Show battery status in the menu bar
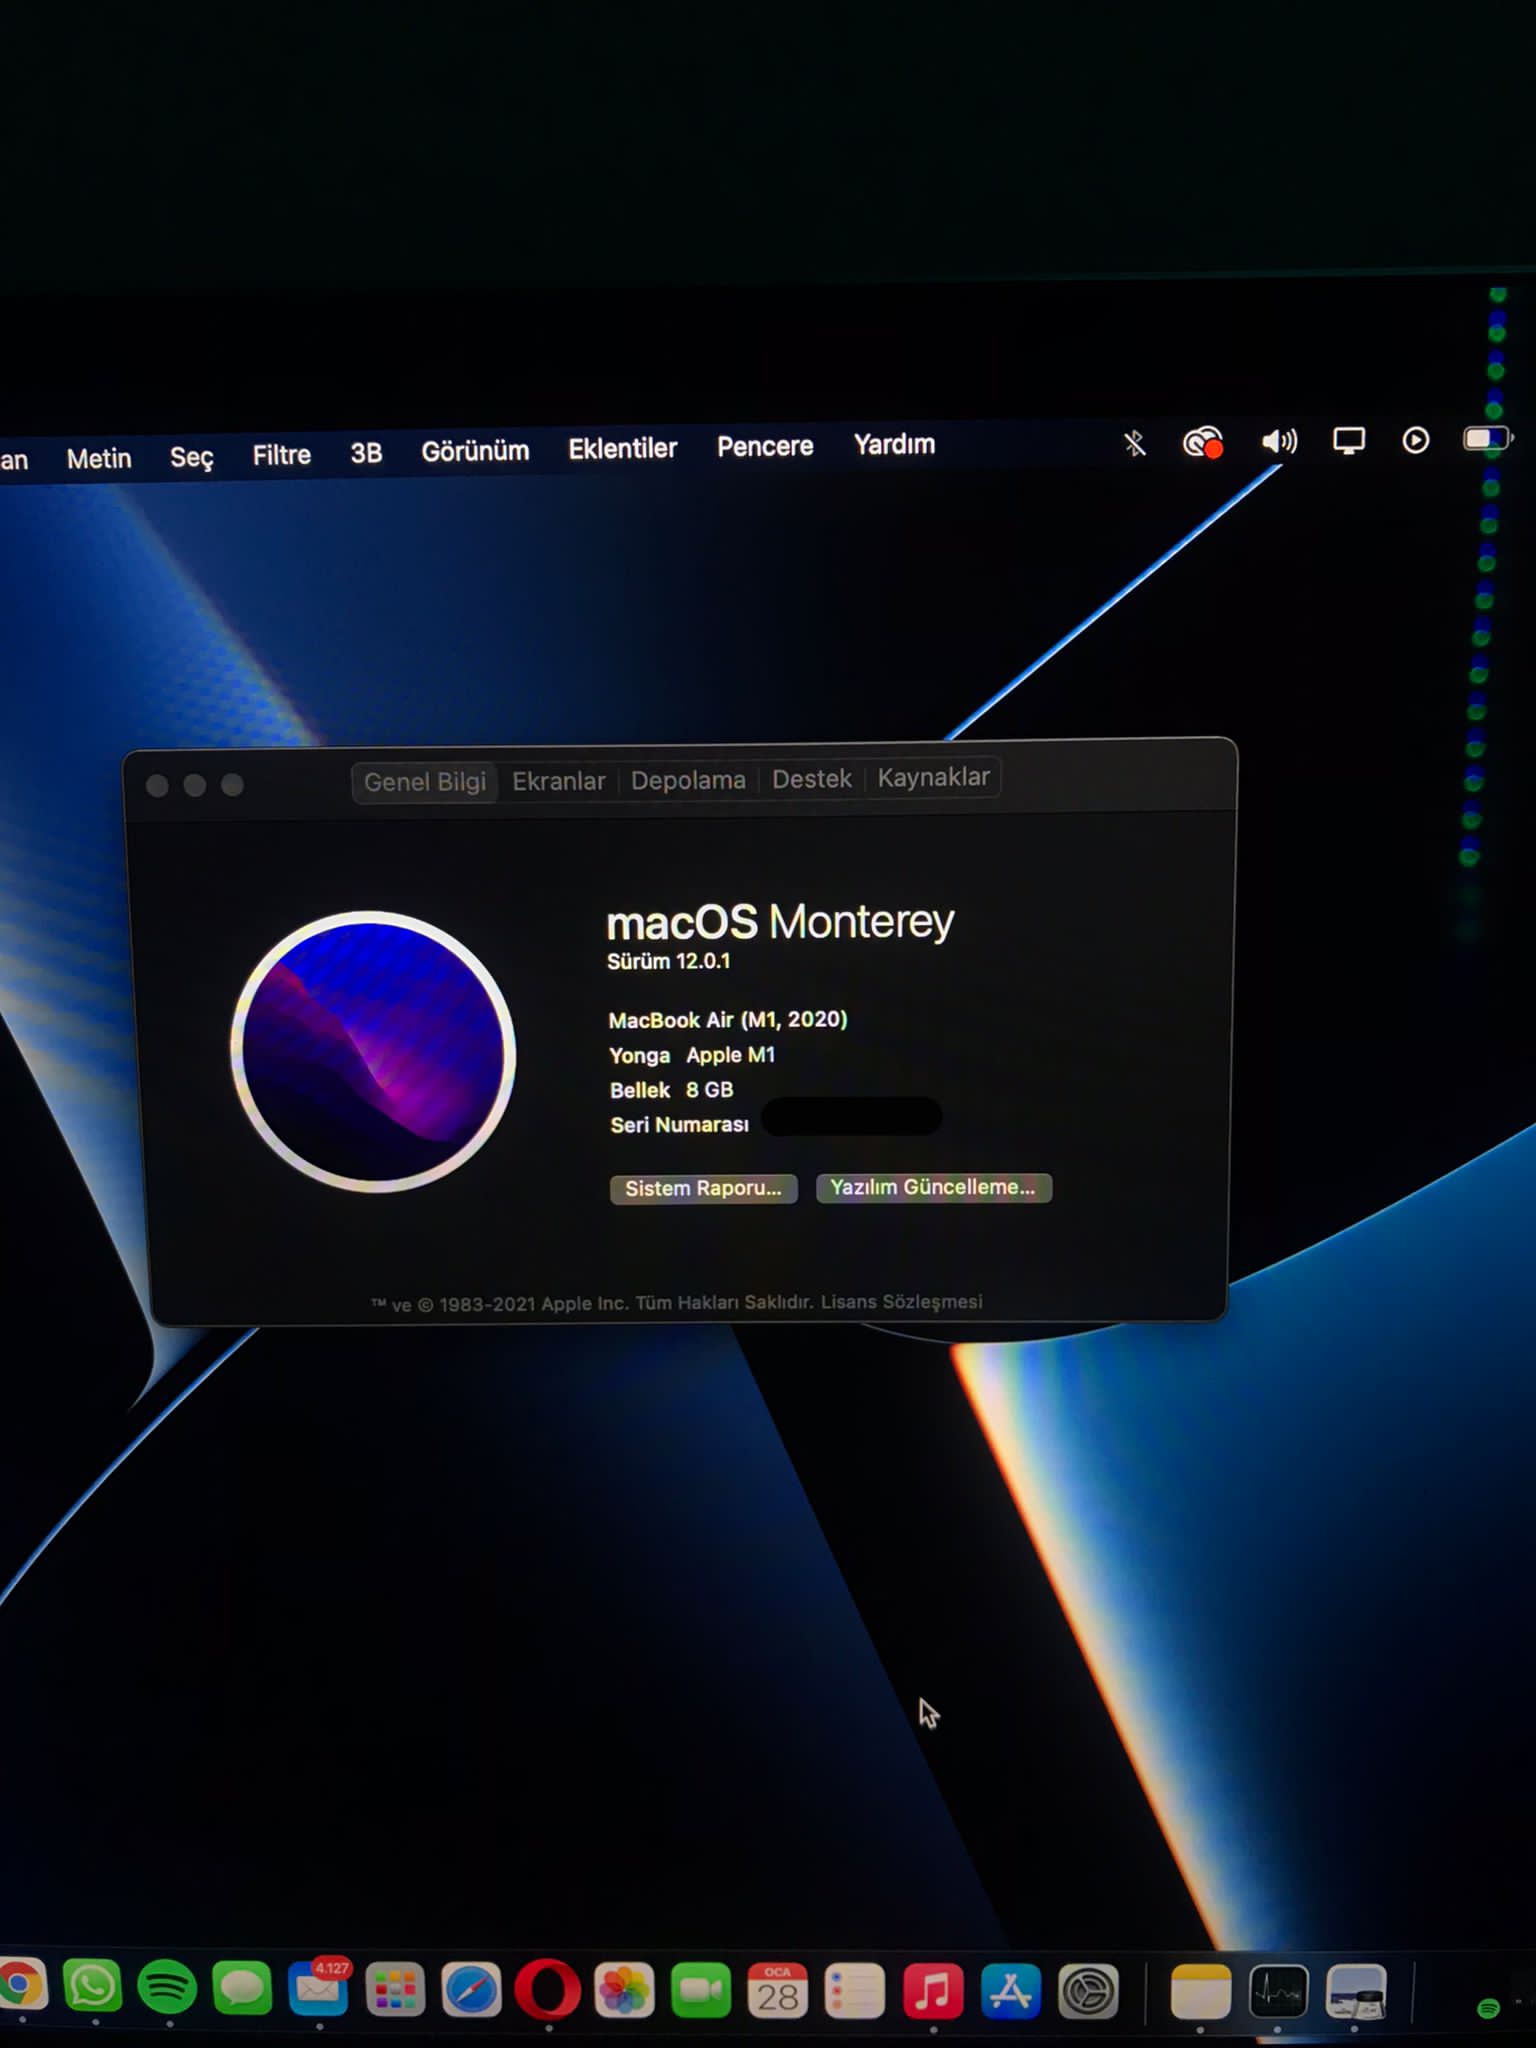Screen dimensions: 1536x2048 (1487, 439)
